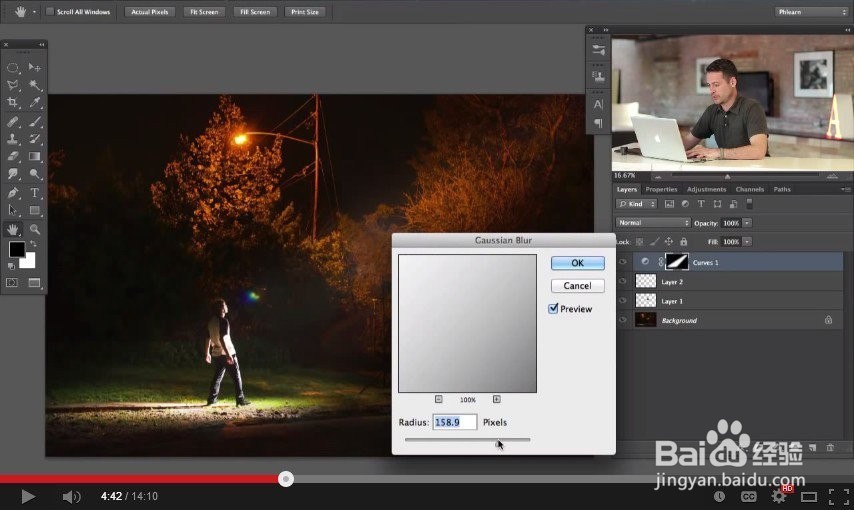Select the Path Selection arrow tool

point(13,210)
